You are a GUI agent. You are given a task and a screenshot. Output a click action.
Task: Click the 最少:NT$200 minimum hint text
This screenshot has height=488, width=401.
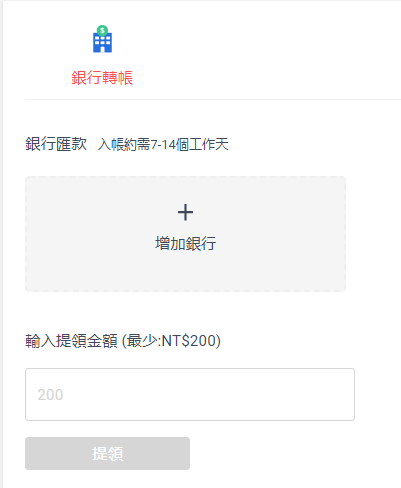(171, 341)
